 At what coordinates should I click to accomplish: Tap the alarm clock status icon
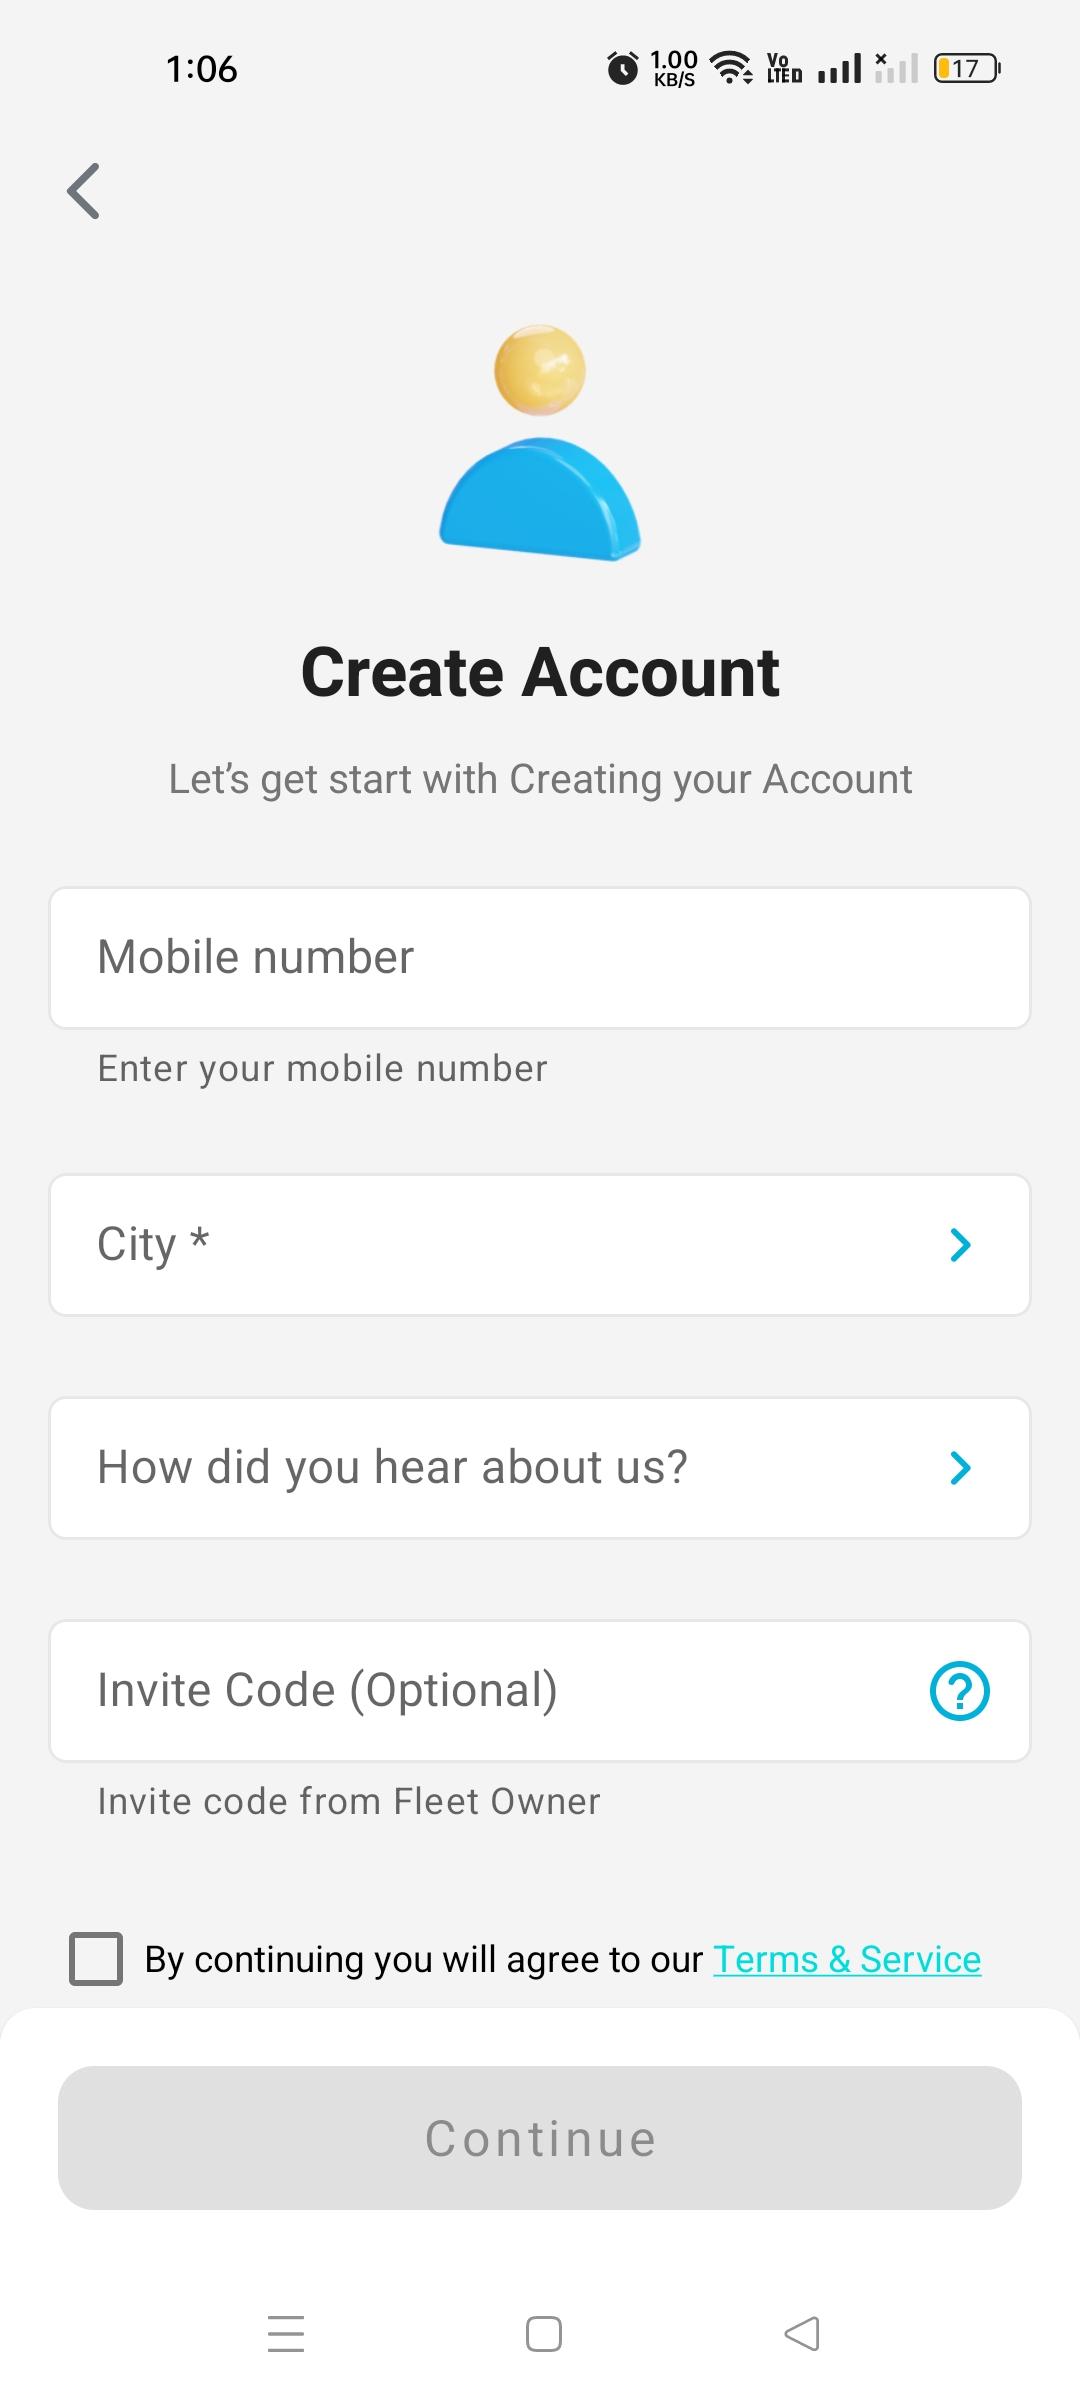[x=622, y=68]
